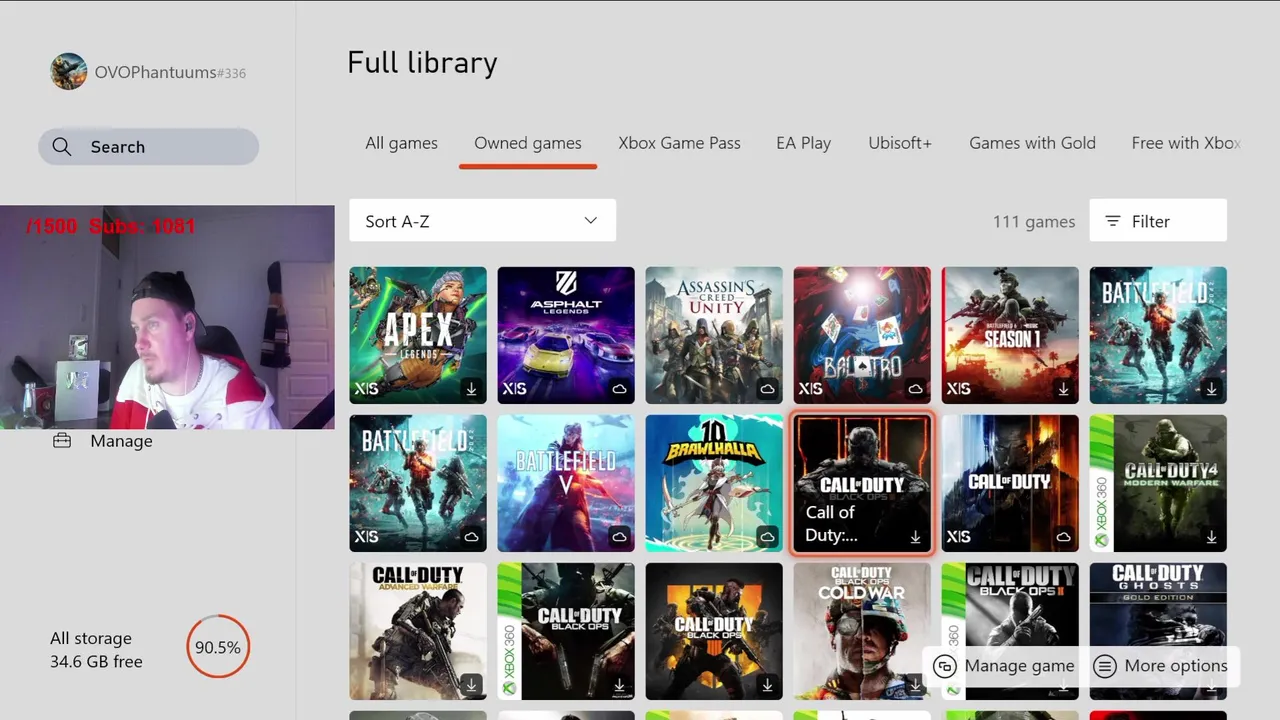1280x720 pixels.
Task: Click download icon on Black Ops 4 tile
Action: click(x=767, y=684)
